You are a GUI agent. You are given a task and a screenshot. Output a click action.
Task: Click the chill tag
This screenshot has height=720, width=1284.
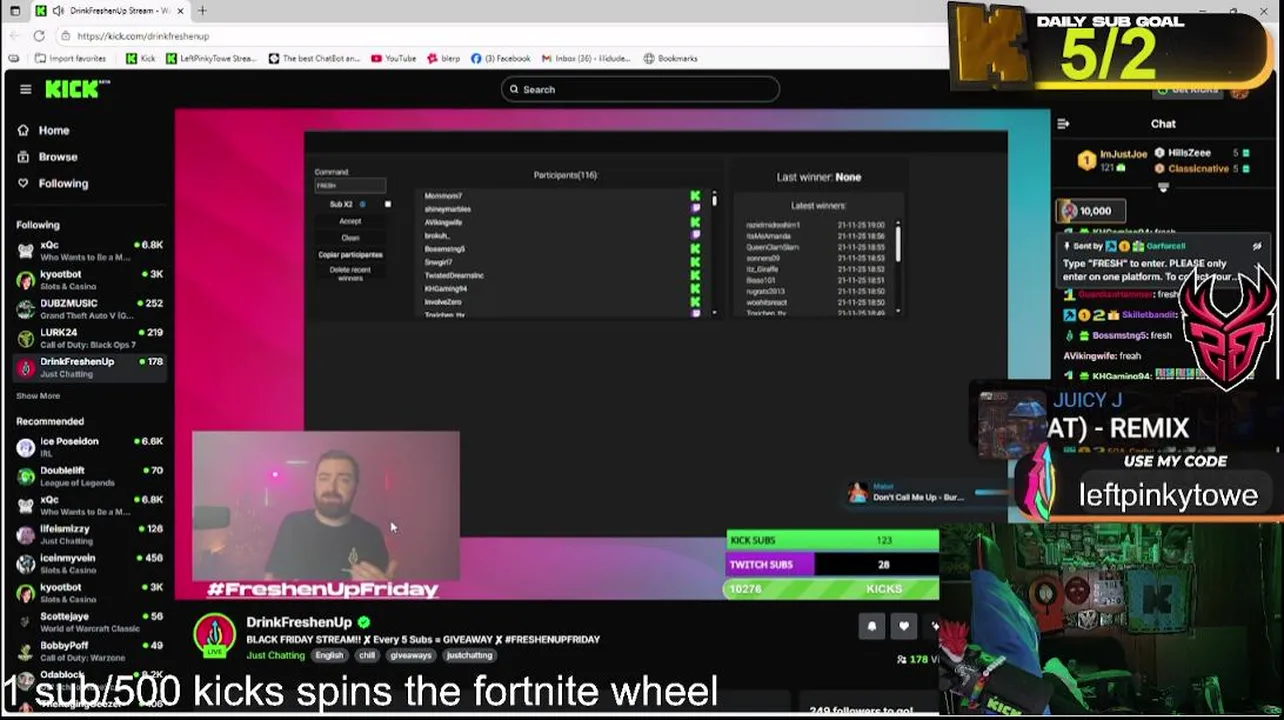[367, 656]
